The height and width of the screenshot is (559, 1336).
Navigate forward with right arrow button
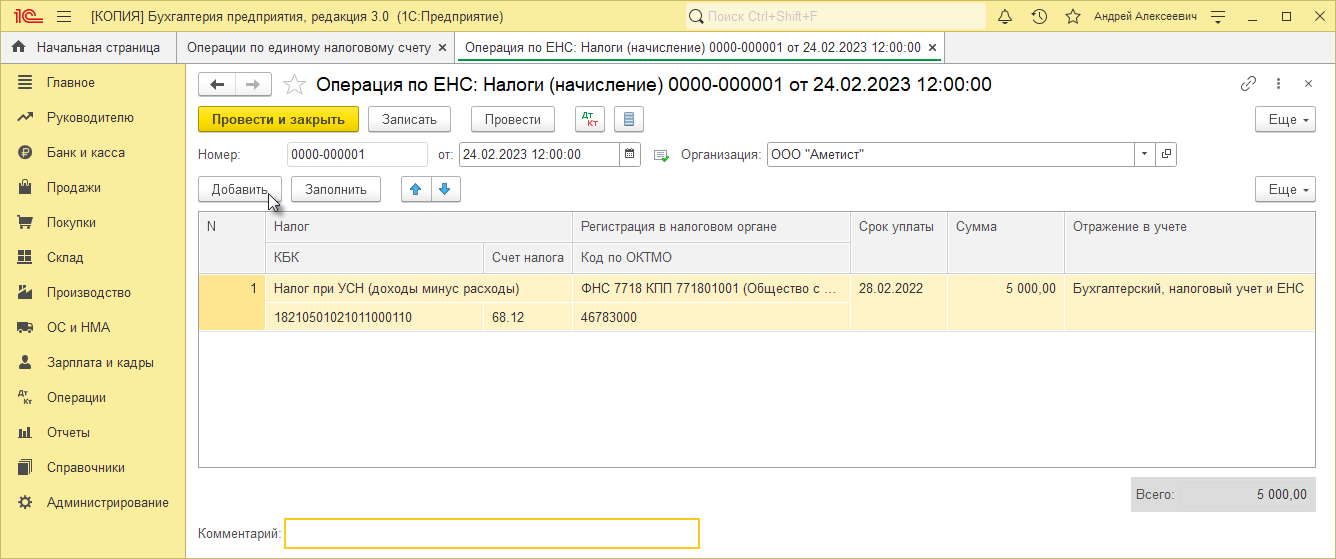[x=253, y=85]
